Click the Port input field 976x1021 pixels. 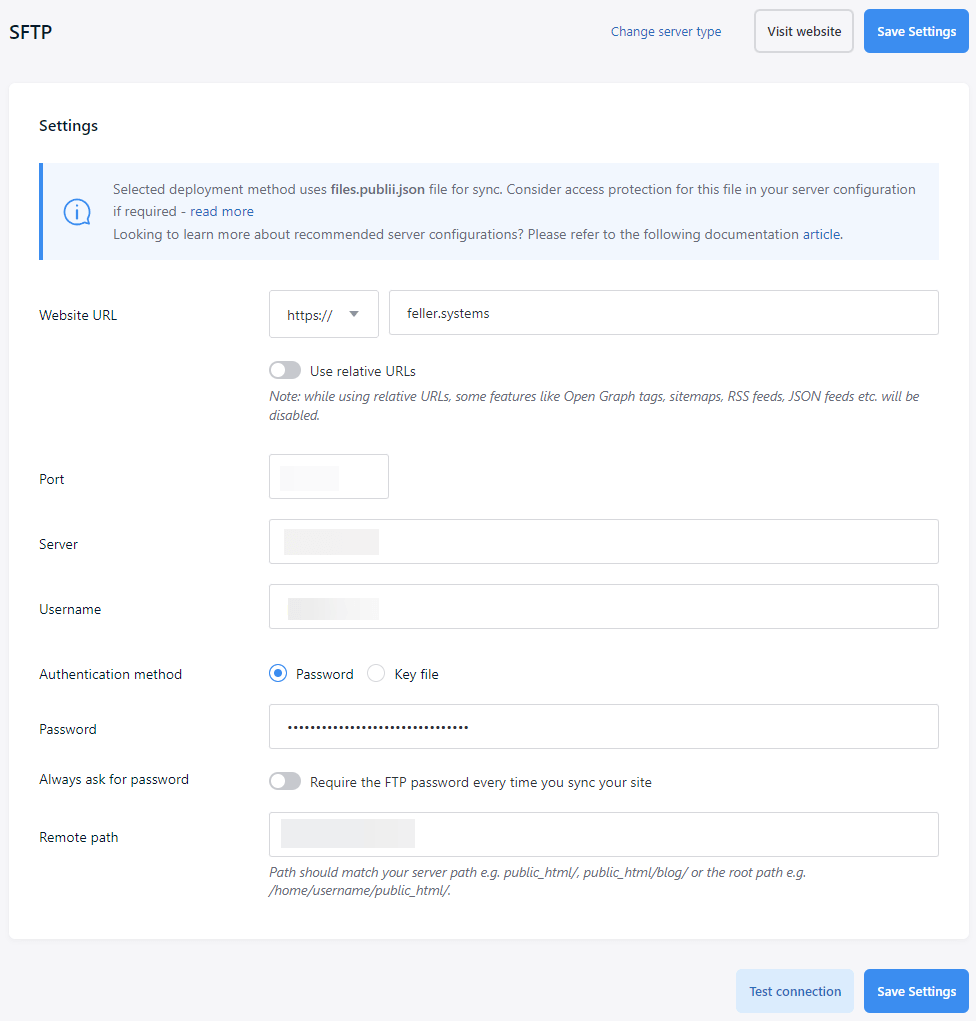(x=329, y=477)
